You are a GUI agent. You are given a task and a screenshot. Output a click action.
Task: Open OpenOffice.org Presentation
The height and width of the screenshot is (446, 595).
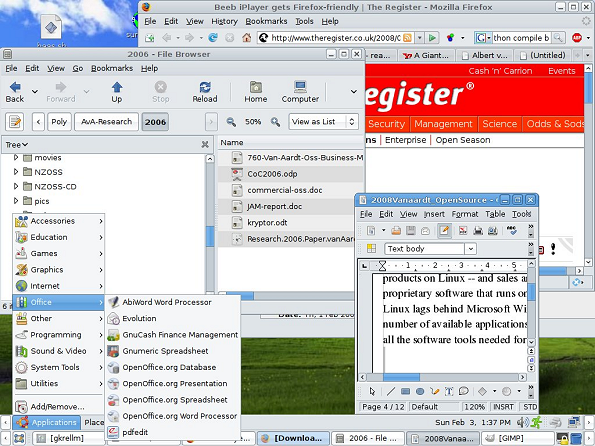tap(173, 384)
